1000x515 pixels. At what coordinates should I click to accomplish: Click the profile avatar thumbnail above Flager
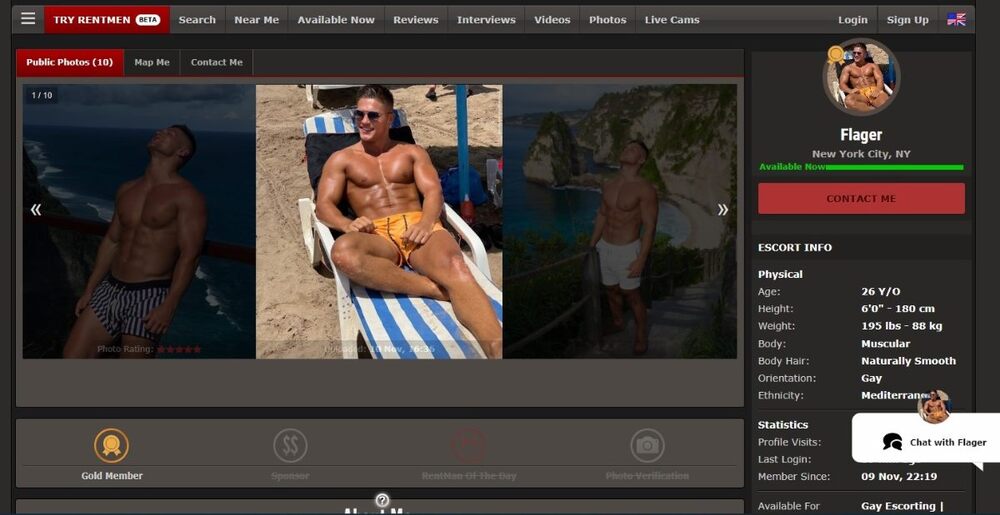point(861,77)
